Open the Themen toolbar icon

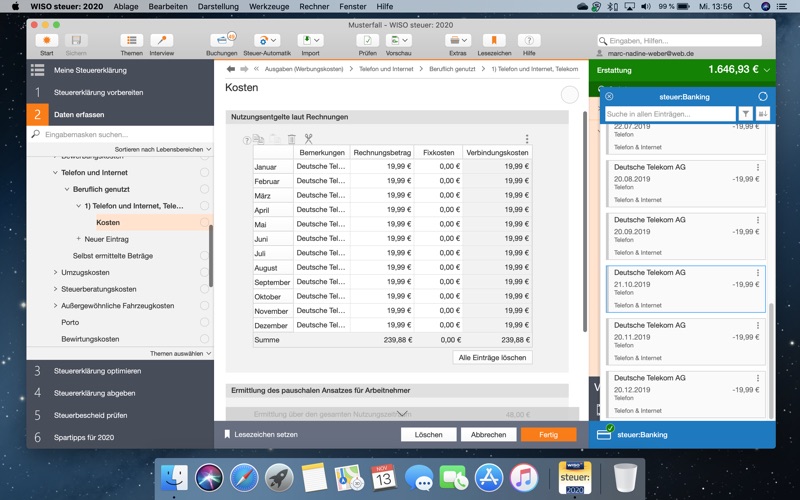132,40
